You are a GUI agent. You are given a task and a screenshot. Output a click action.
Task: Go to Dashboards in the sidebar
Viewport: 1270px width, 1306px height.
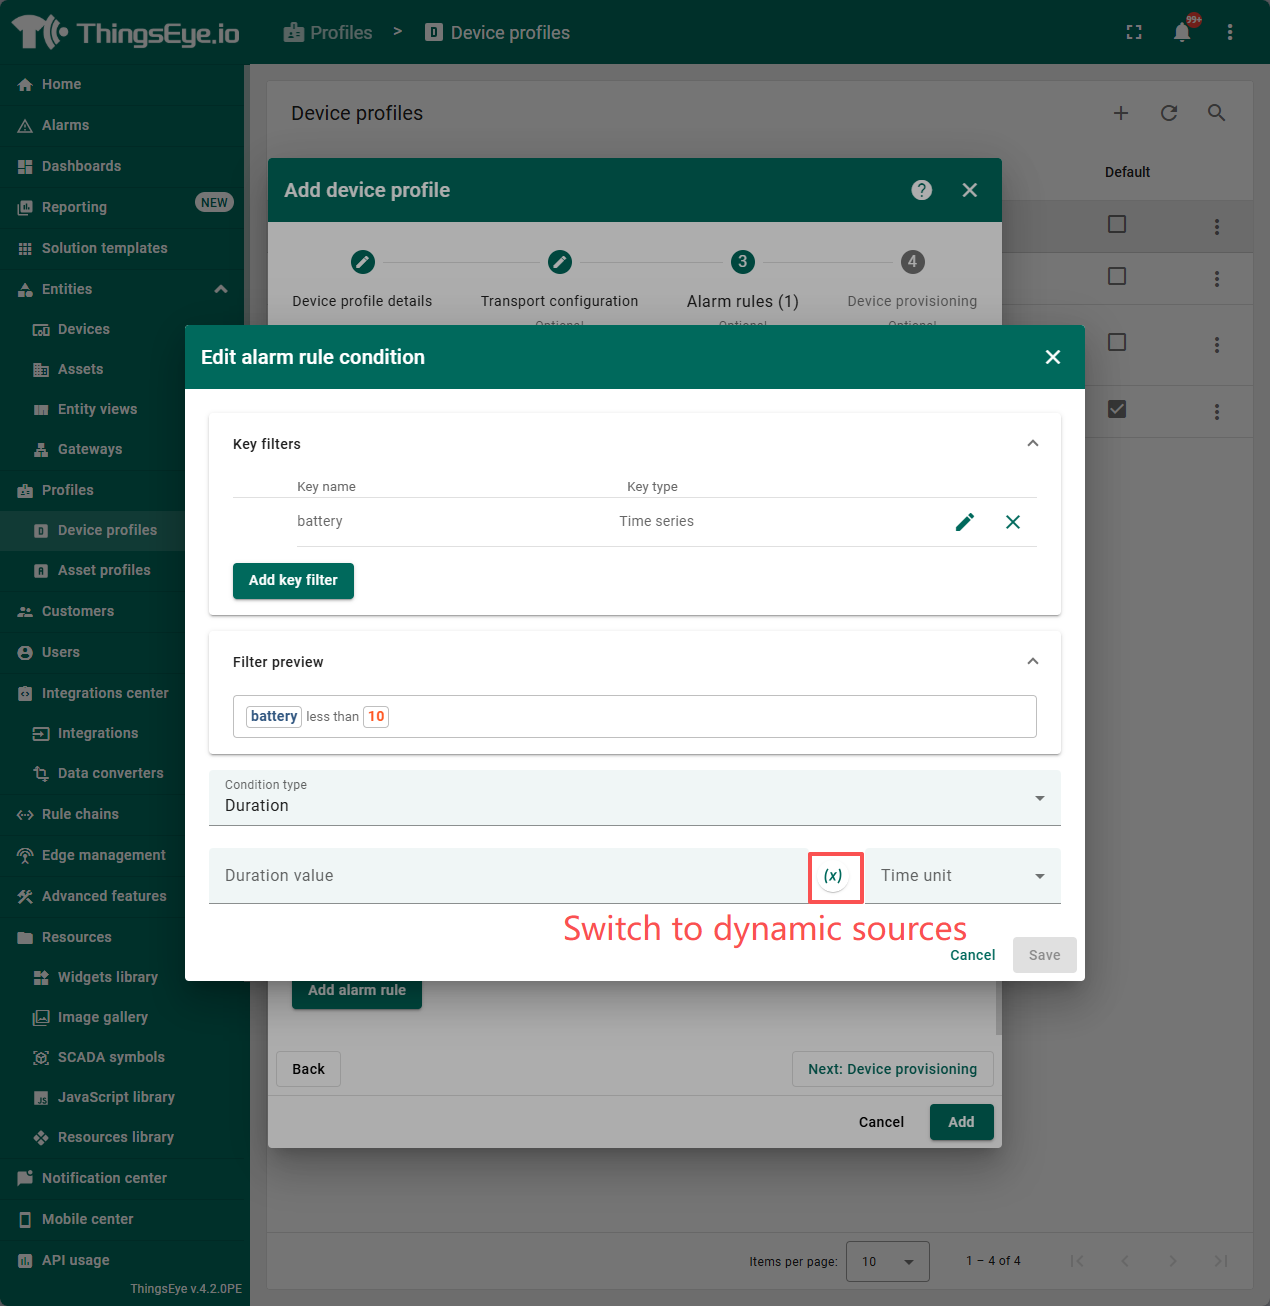(81, 166)
